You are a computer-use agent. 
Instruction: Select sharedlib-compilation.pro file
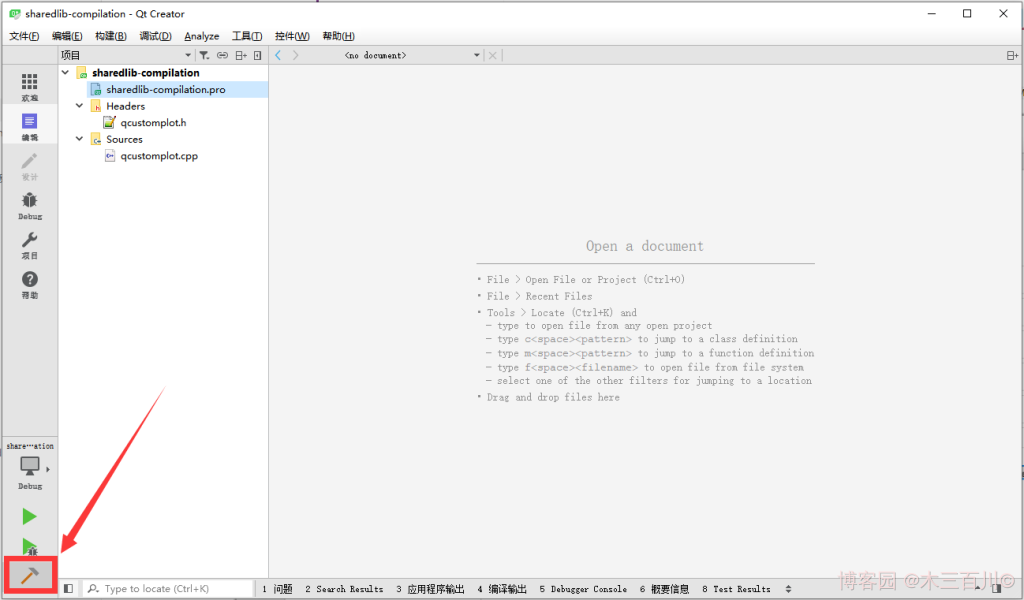click(165, 90)
